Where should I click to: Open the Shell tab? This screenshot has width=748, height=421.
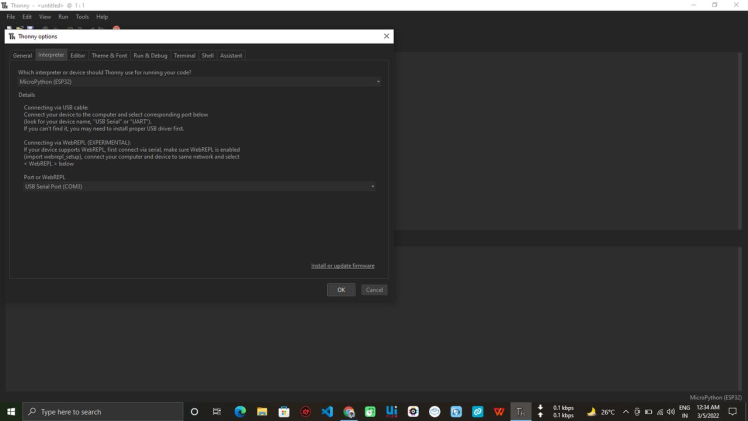pyautogui.click(x=208, y=56)
